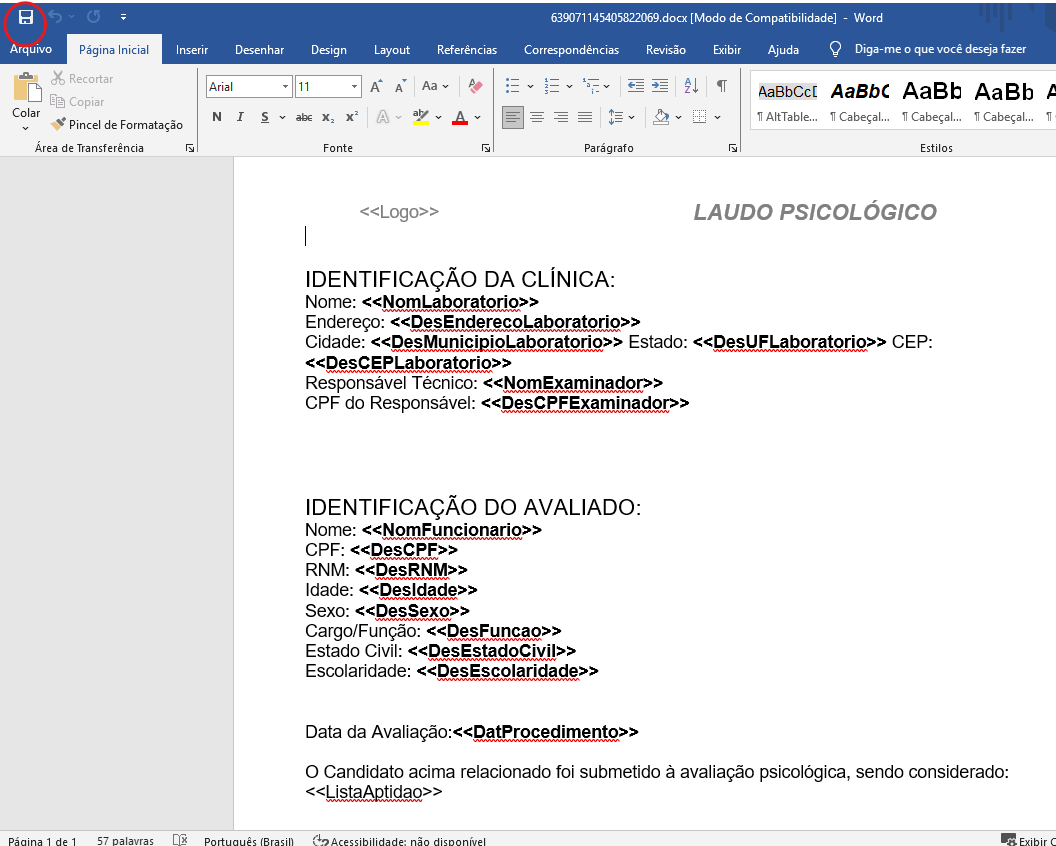The width and height of the screenshot is (1056, 846).
Task: Toggle bold (N) formatting
Action: (217, 117)
